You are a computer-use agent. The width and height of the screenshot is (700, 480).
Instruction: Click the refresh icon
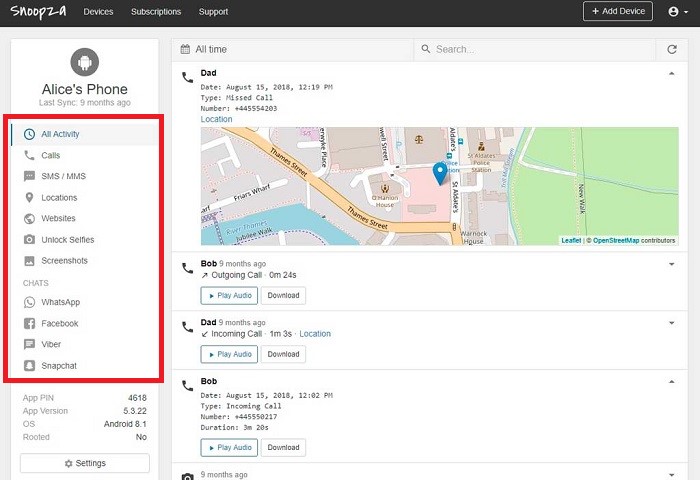[672, 50]
